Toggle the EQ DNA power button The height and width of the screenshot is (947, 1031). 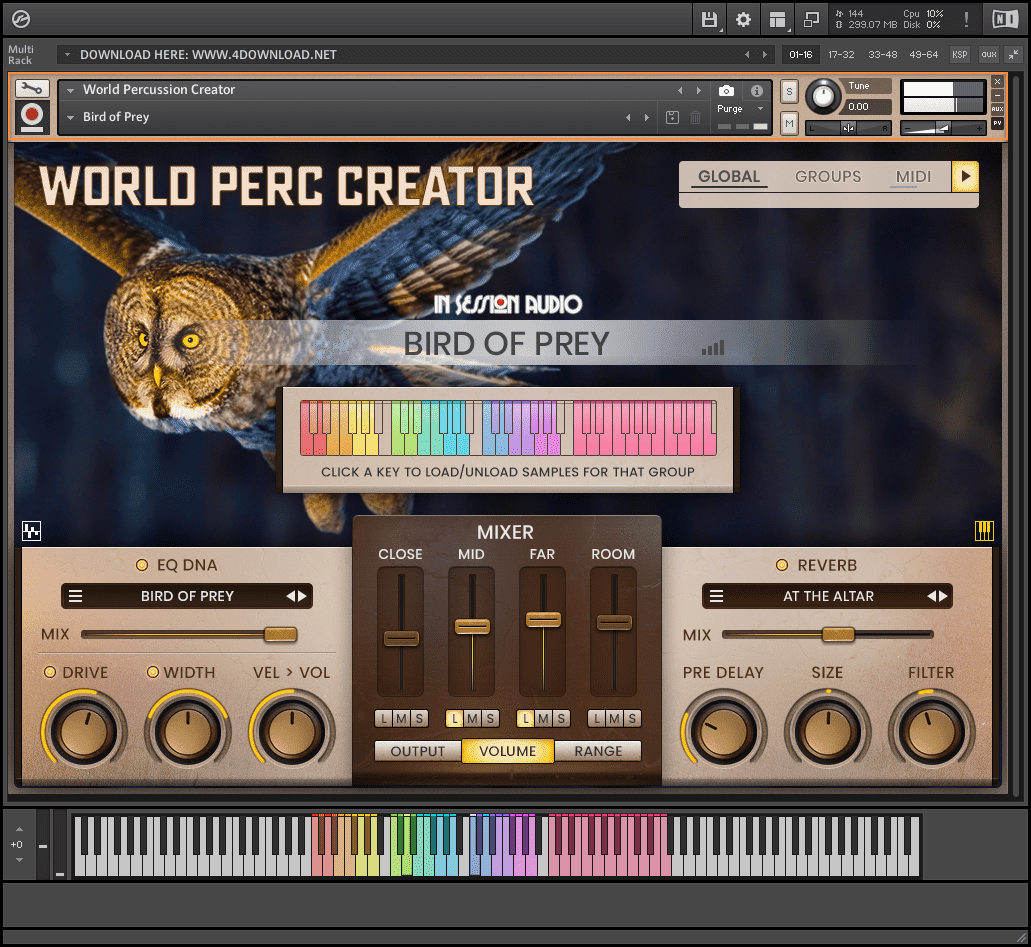(x=141, y=565)
